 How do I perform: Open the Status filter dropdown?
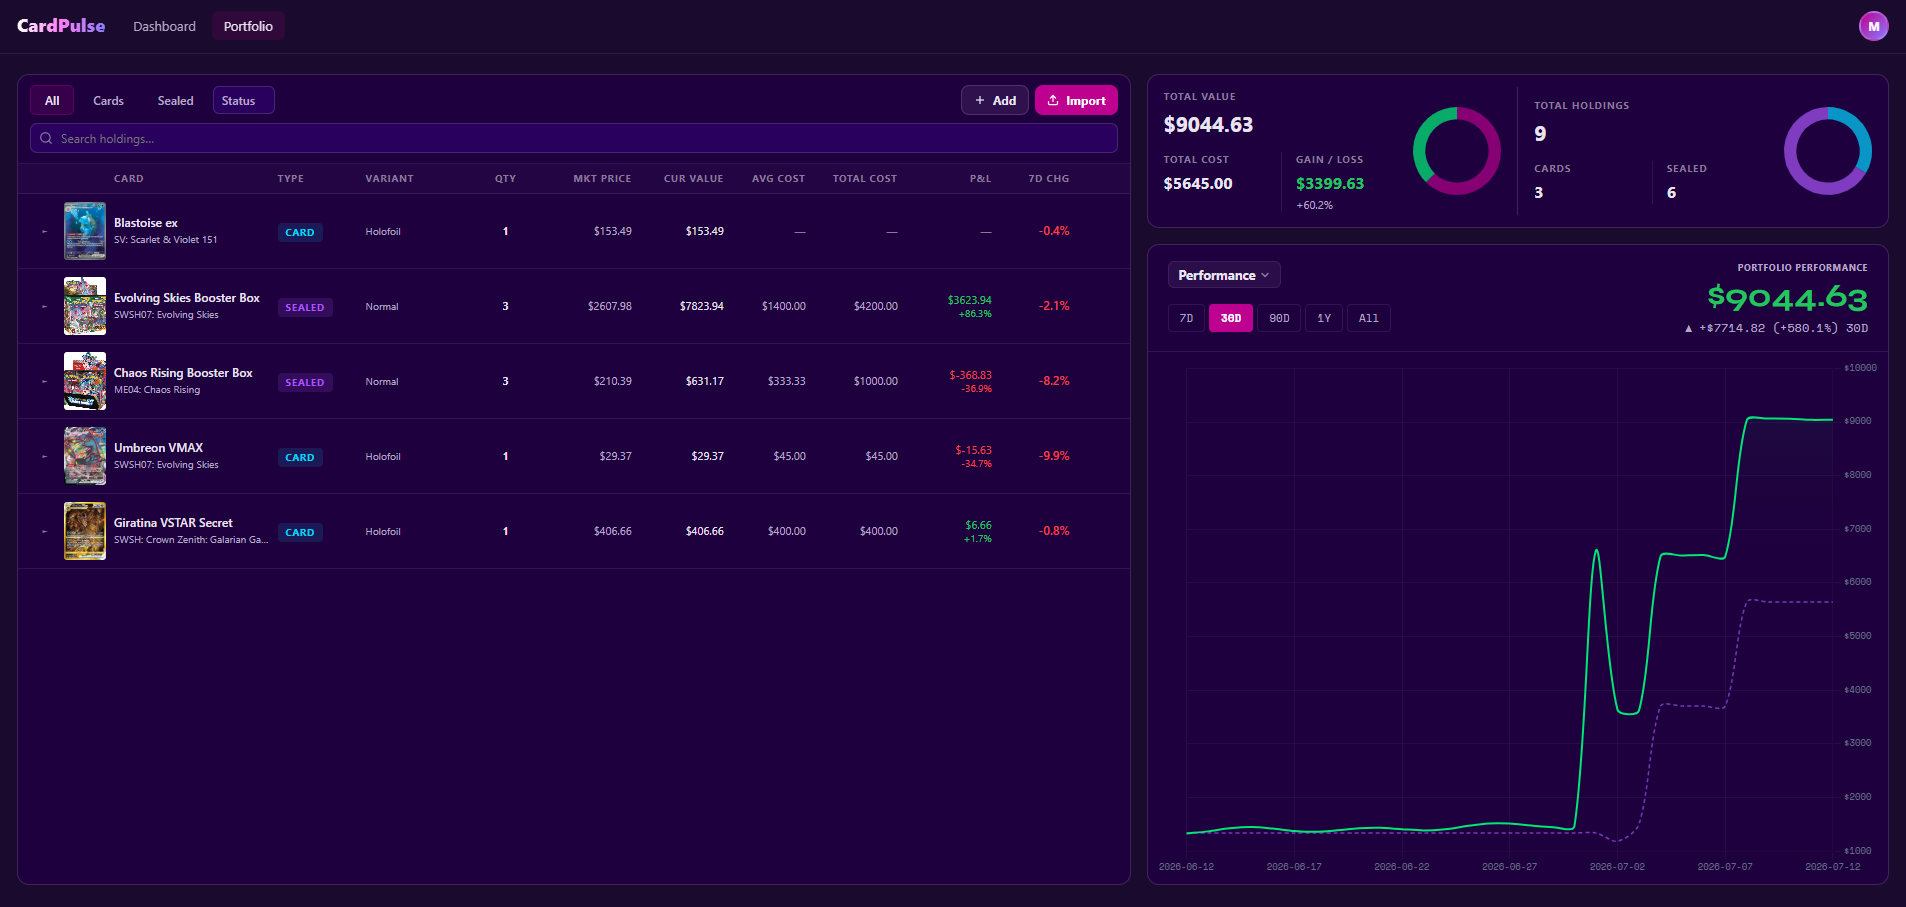[243, 100]
